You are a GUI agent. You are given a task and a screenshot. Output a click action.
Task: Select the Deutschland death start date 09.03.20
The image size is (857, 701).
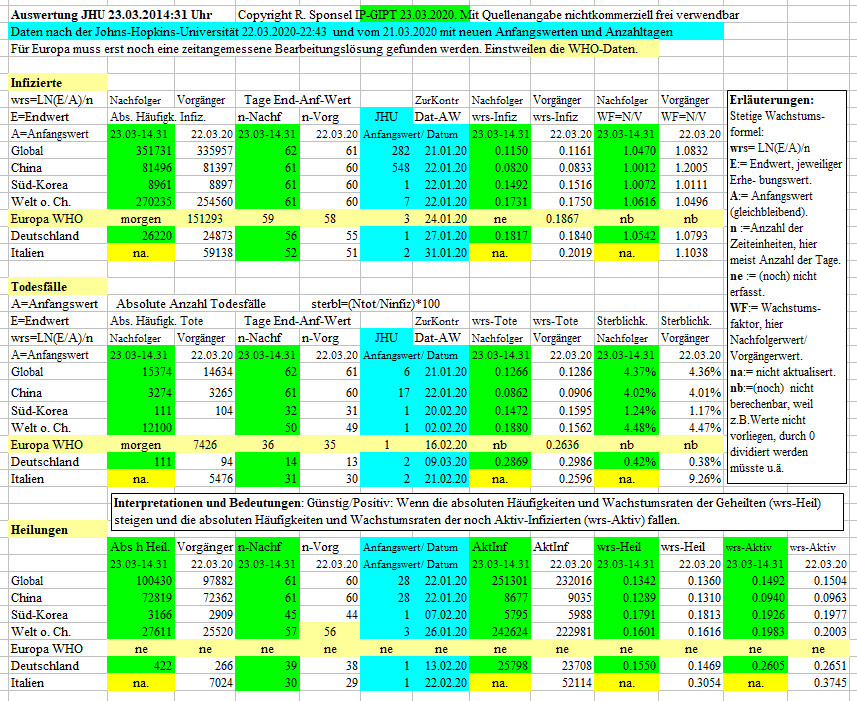point(441,462)
